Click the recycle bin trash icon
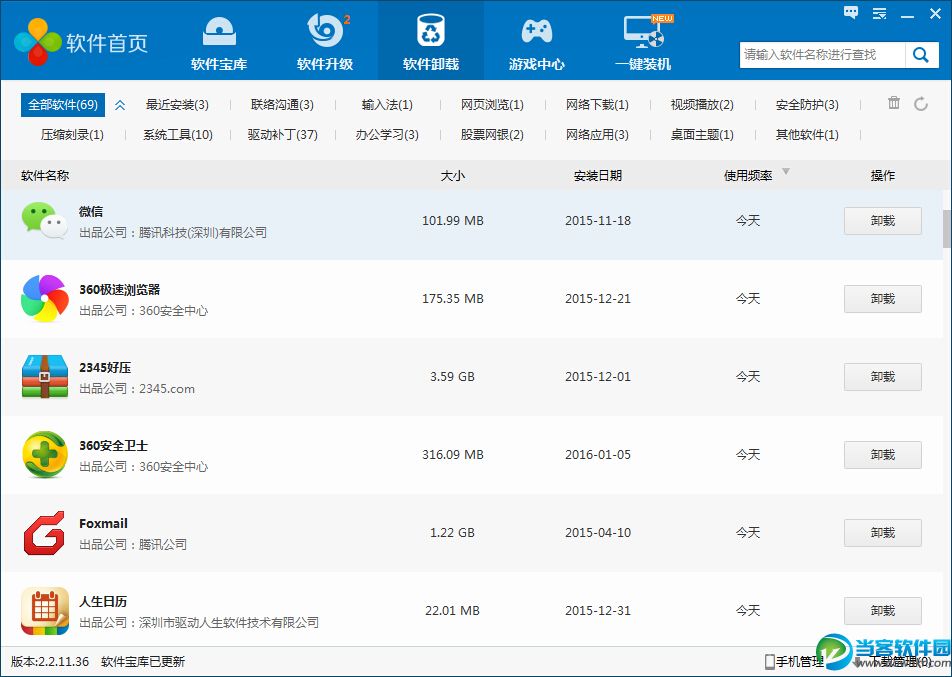The image size is (952, 677). tap(894, 103)
